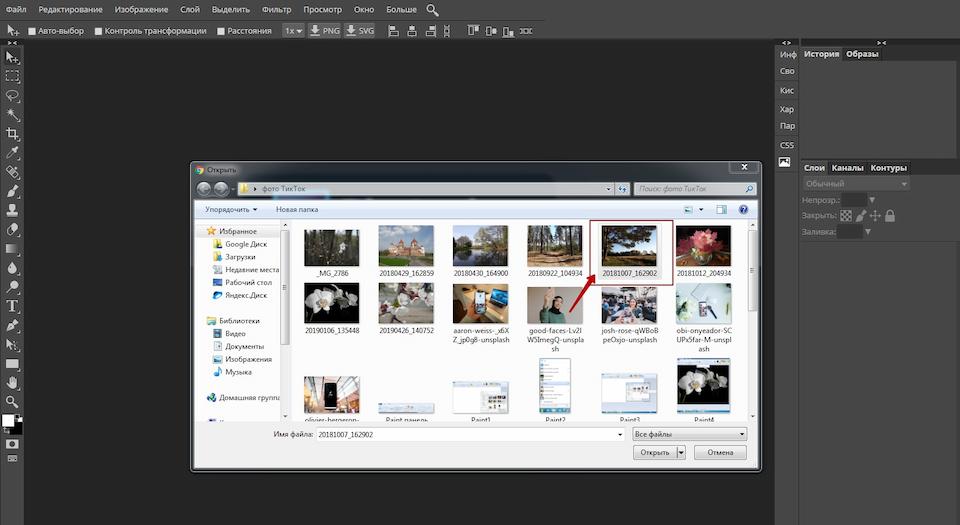960x525 pixels.
Task: Open the Редактирование menu
Action: click(x=70, y=10)
